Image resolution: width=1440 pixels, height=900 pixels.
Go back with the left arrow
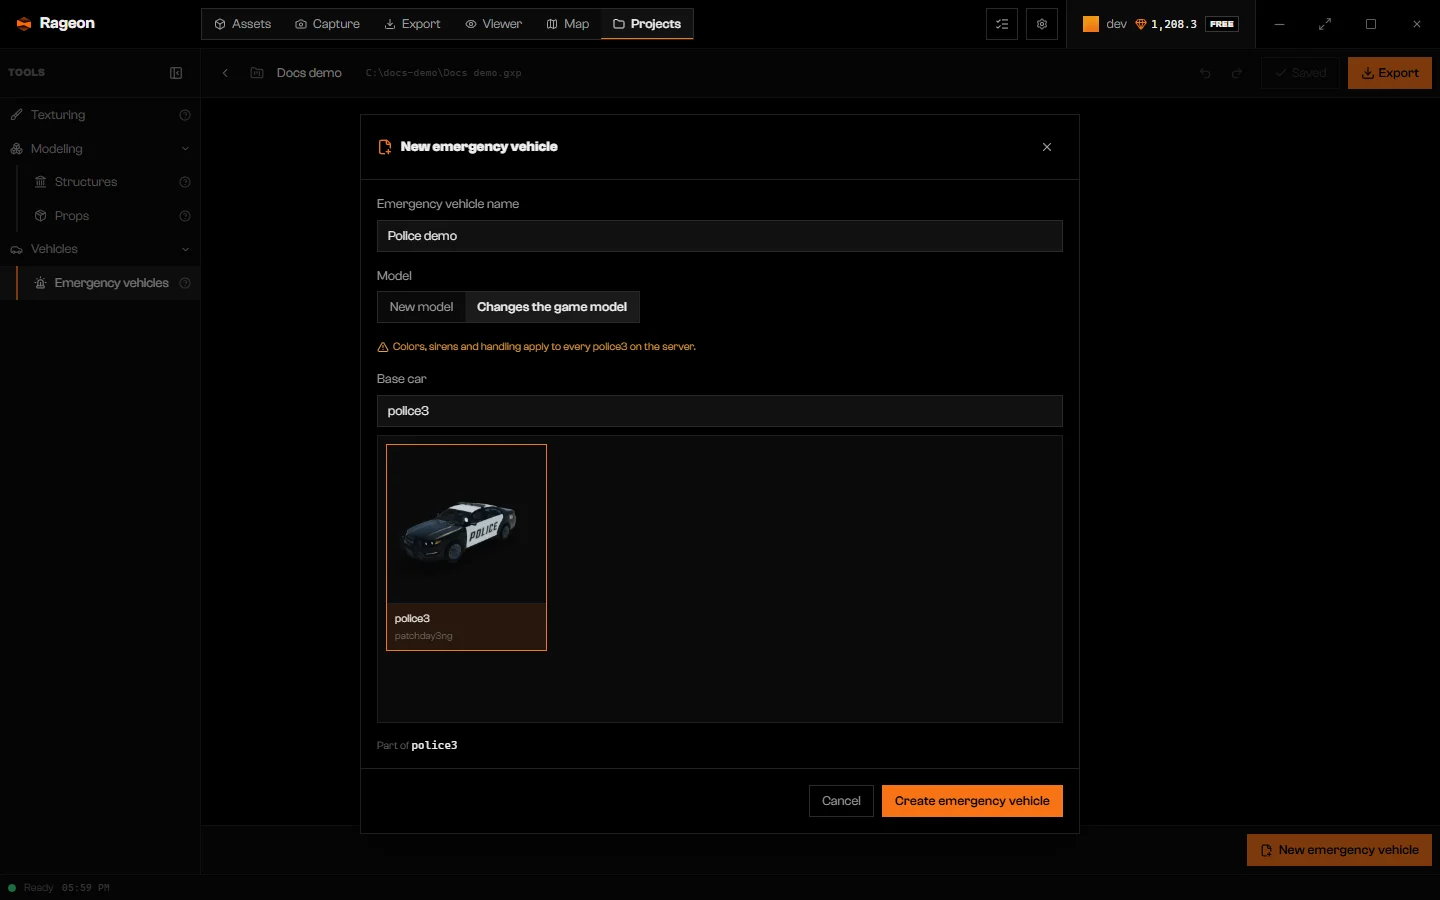point(225,73)
